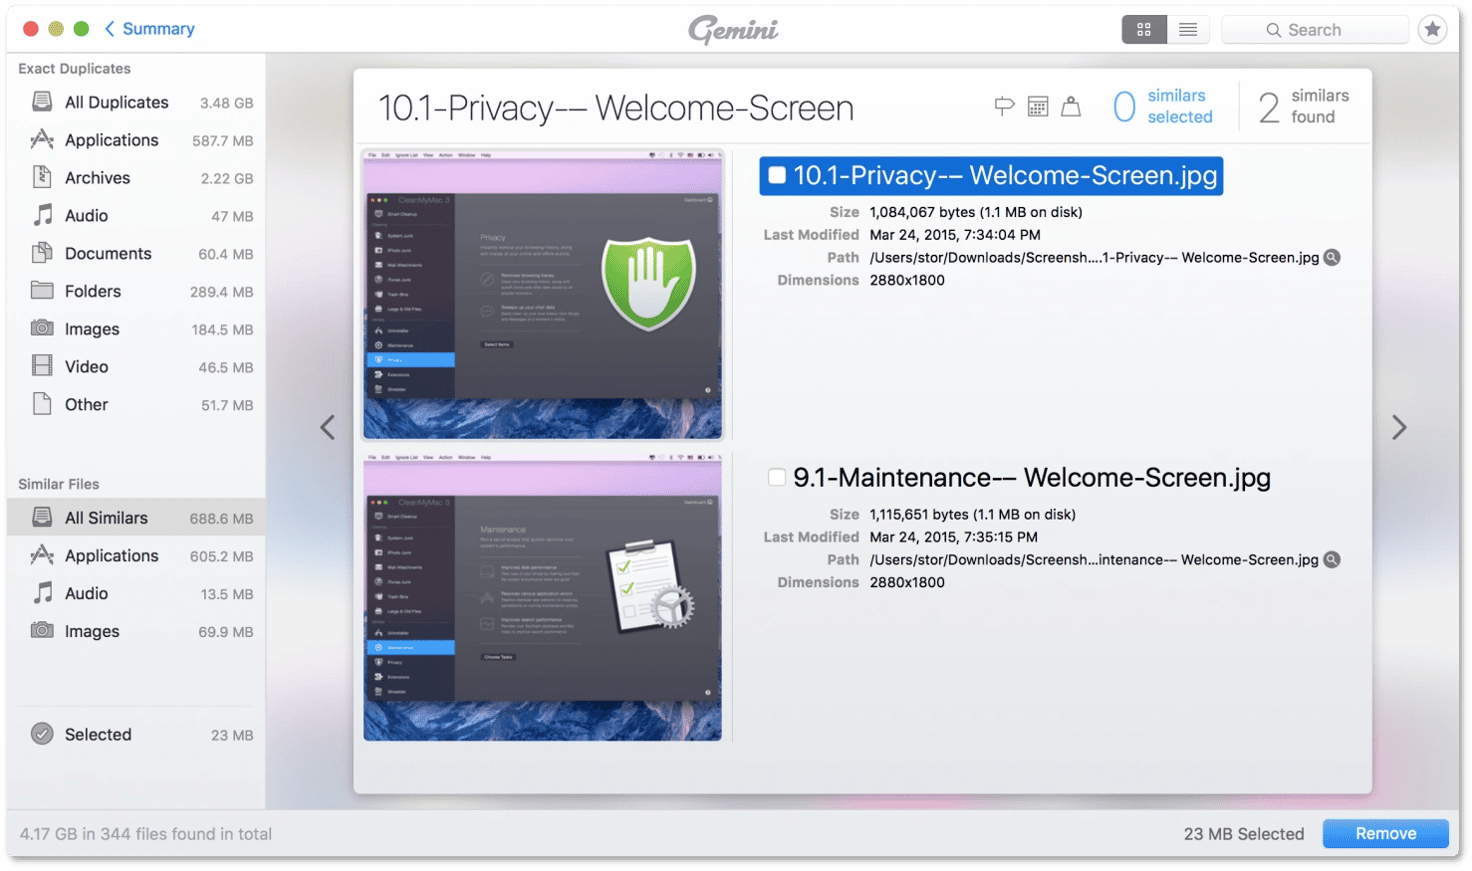
Task: Select Images under Exact Duplicates
Action: tap(136, 329)
